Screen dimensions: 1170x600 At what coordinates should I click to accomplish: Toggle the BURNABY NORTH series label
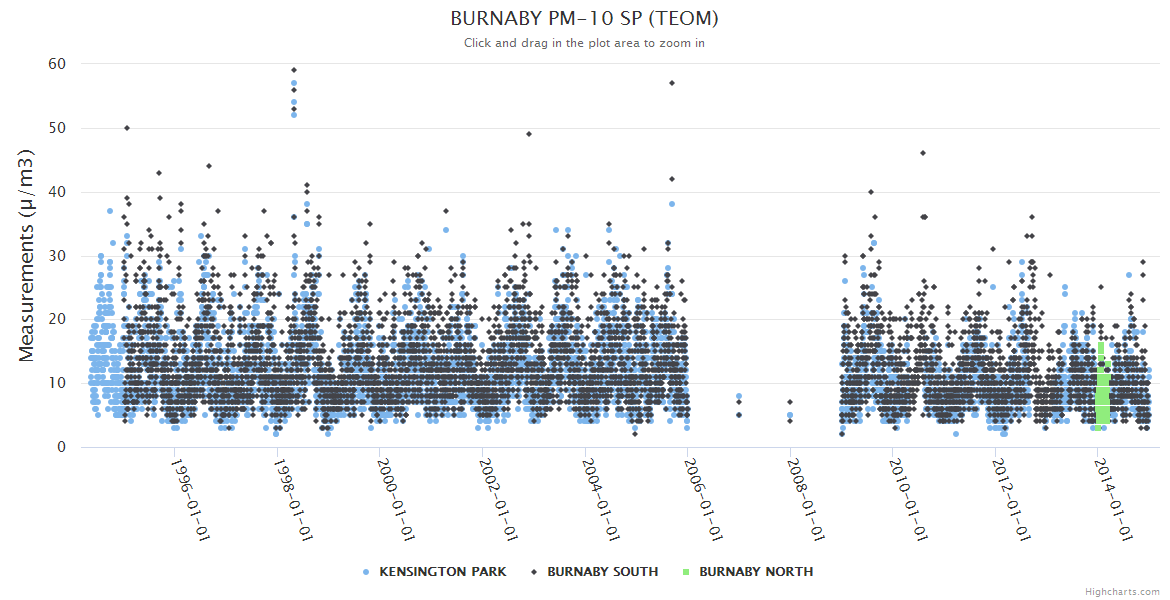(755, 572)
